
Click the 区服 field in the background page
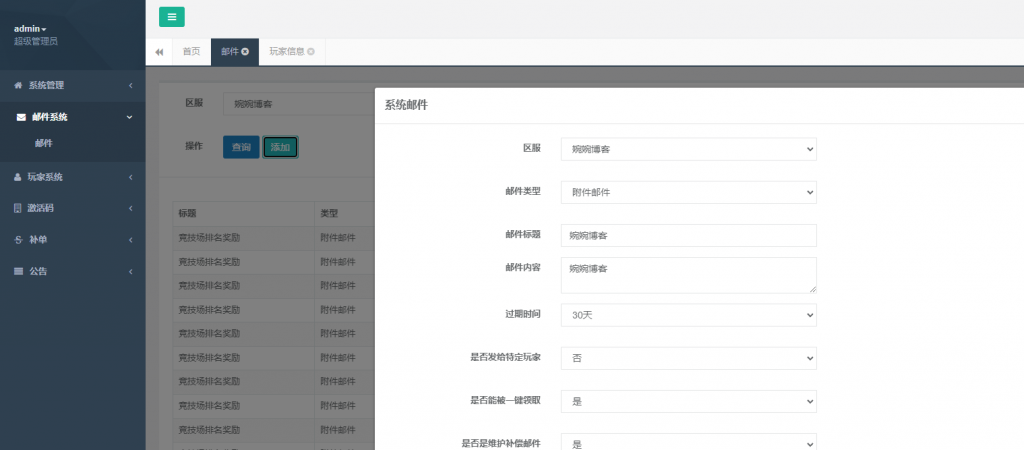(299, 103)
